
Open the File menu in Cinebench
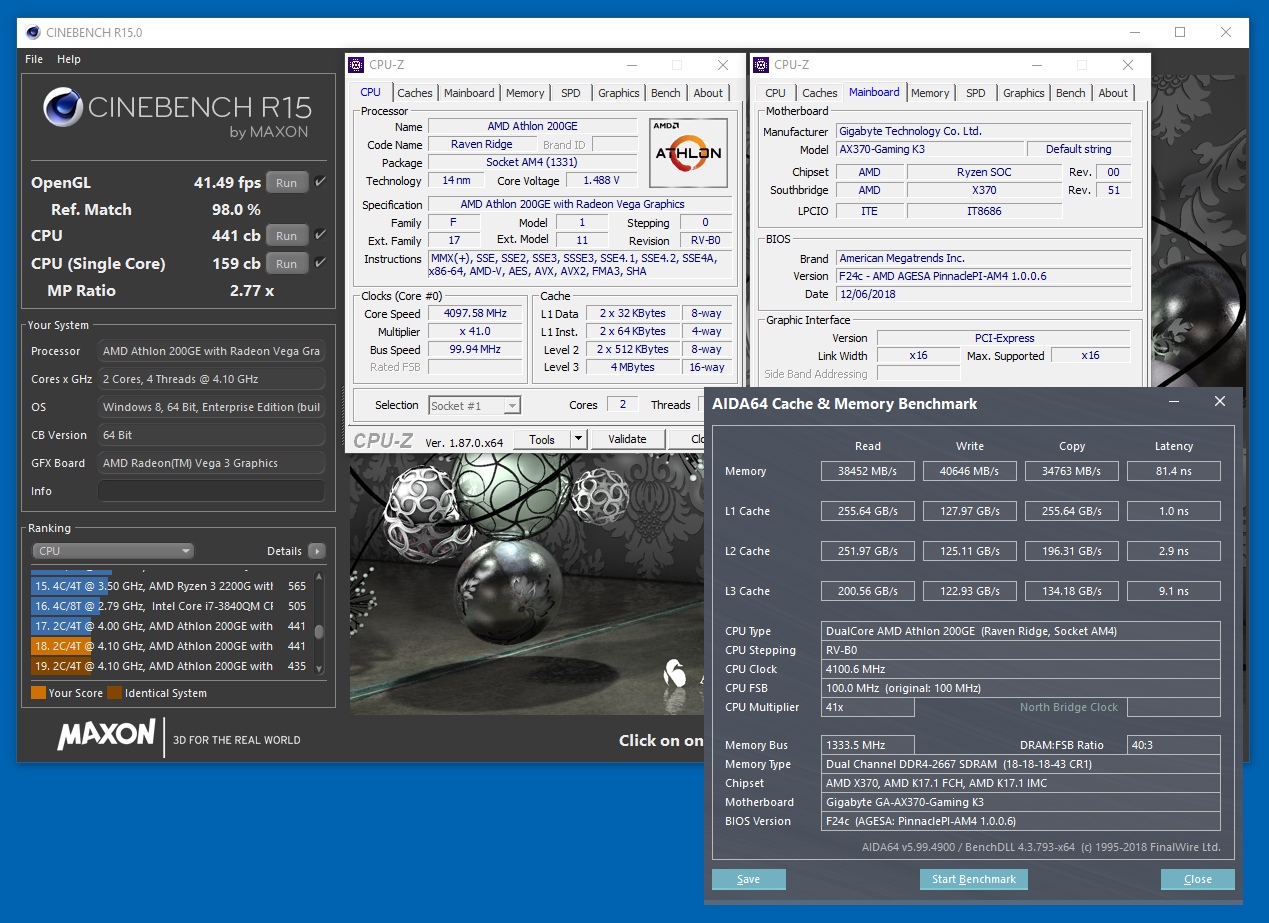pyautogui.click(x=34, y=59)
